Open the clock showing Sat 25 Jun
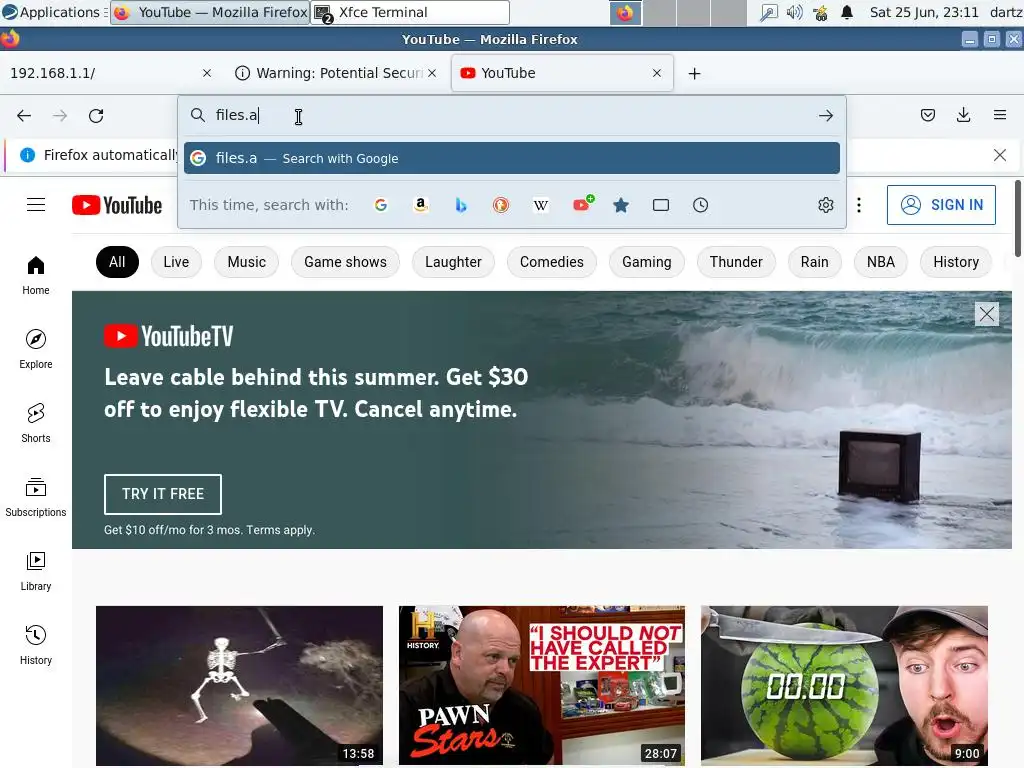Image resolution: width=1024 pixels, height=768 pixels. tap(923, 12)
